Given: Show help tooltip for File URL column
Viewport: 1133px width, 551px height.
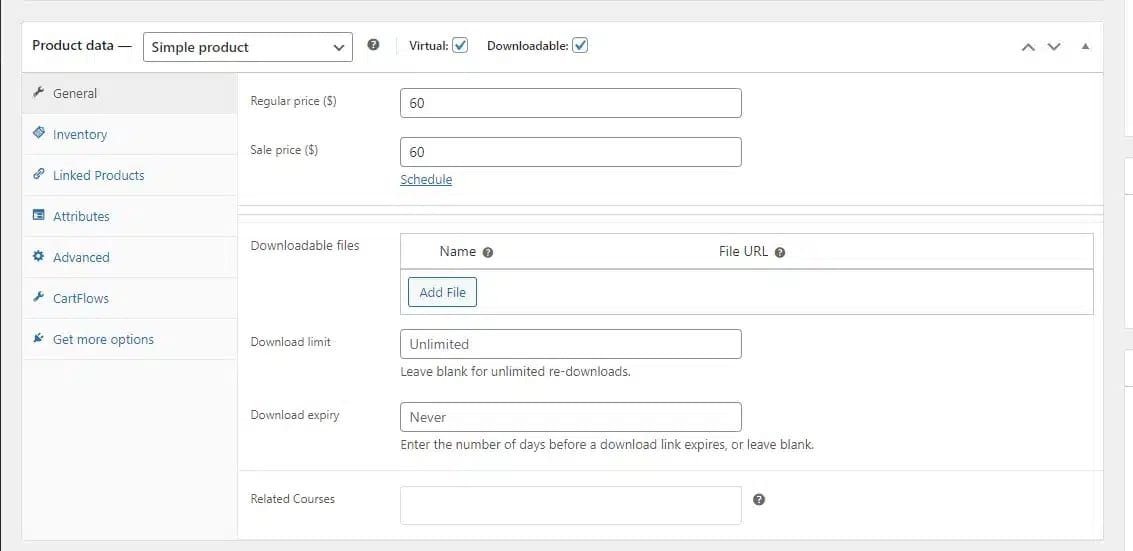Looking at the screenshot, I should pyautogui.click(x=780, y=252).
